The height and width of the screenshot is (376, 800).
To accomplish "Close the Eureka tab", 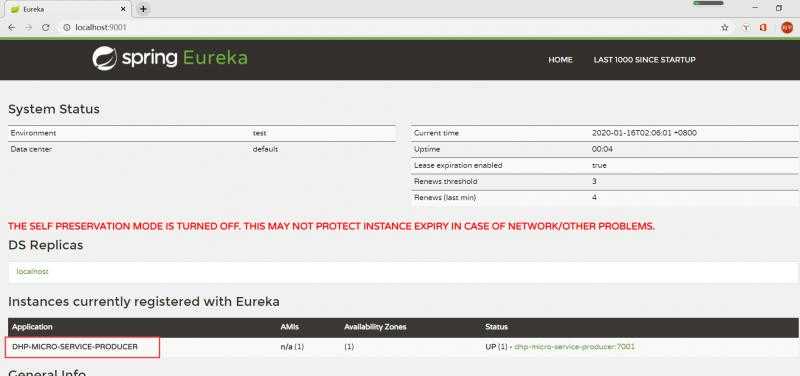I will coord(124,9).
